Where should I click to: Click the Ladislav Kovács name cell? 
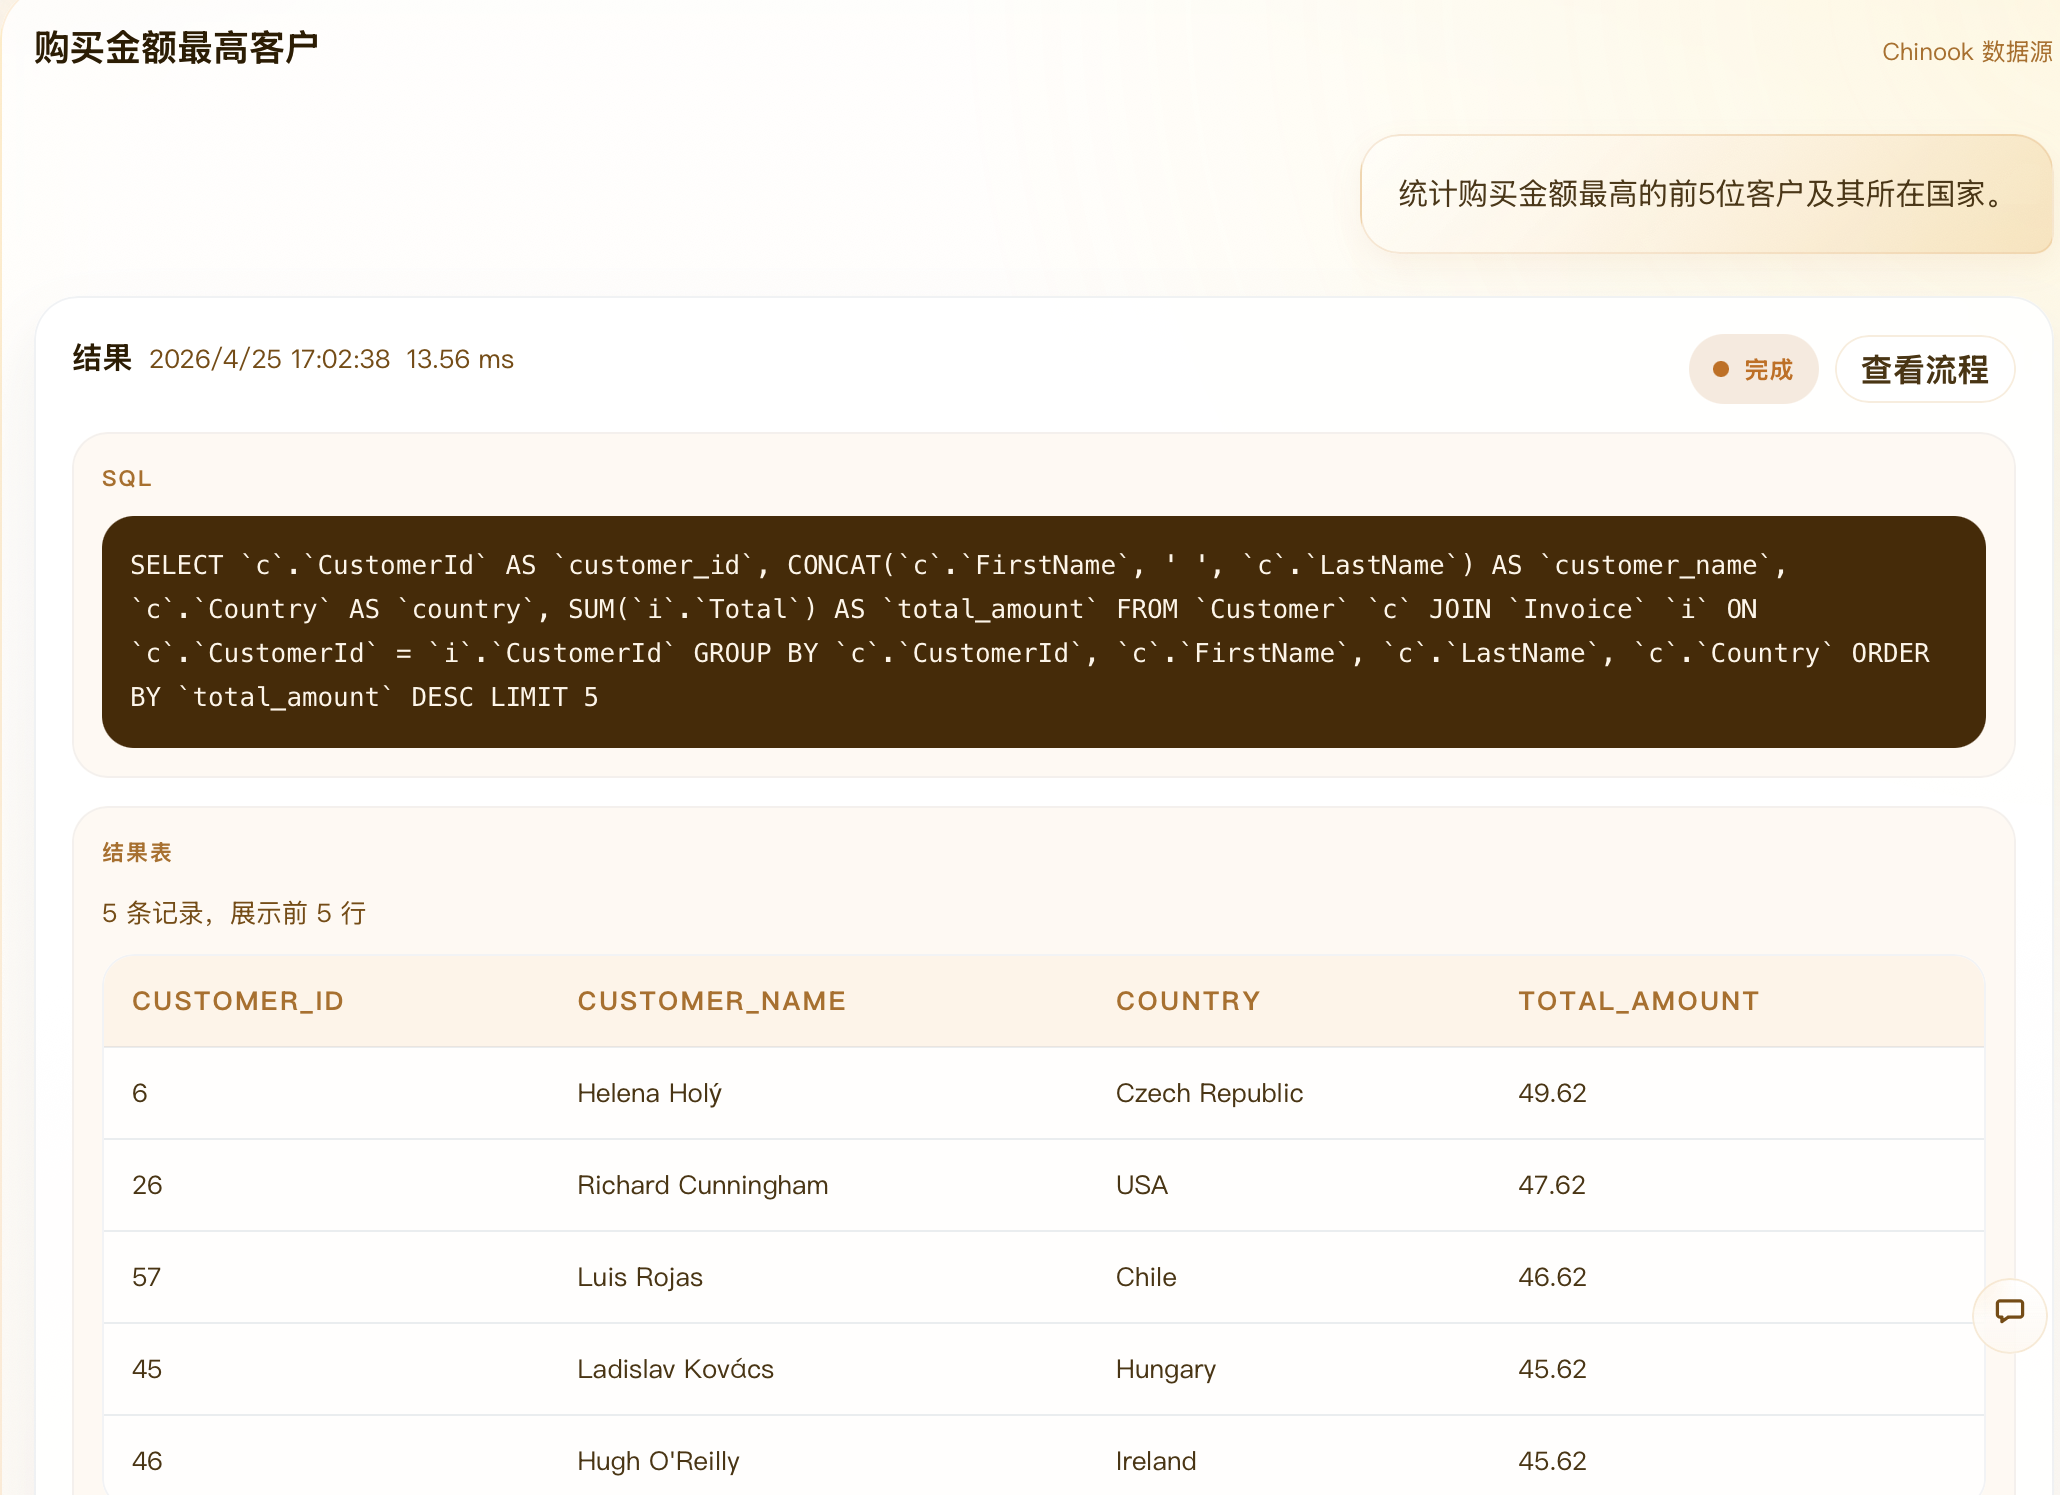[676, 1369]
